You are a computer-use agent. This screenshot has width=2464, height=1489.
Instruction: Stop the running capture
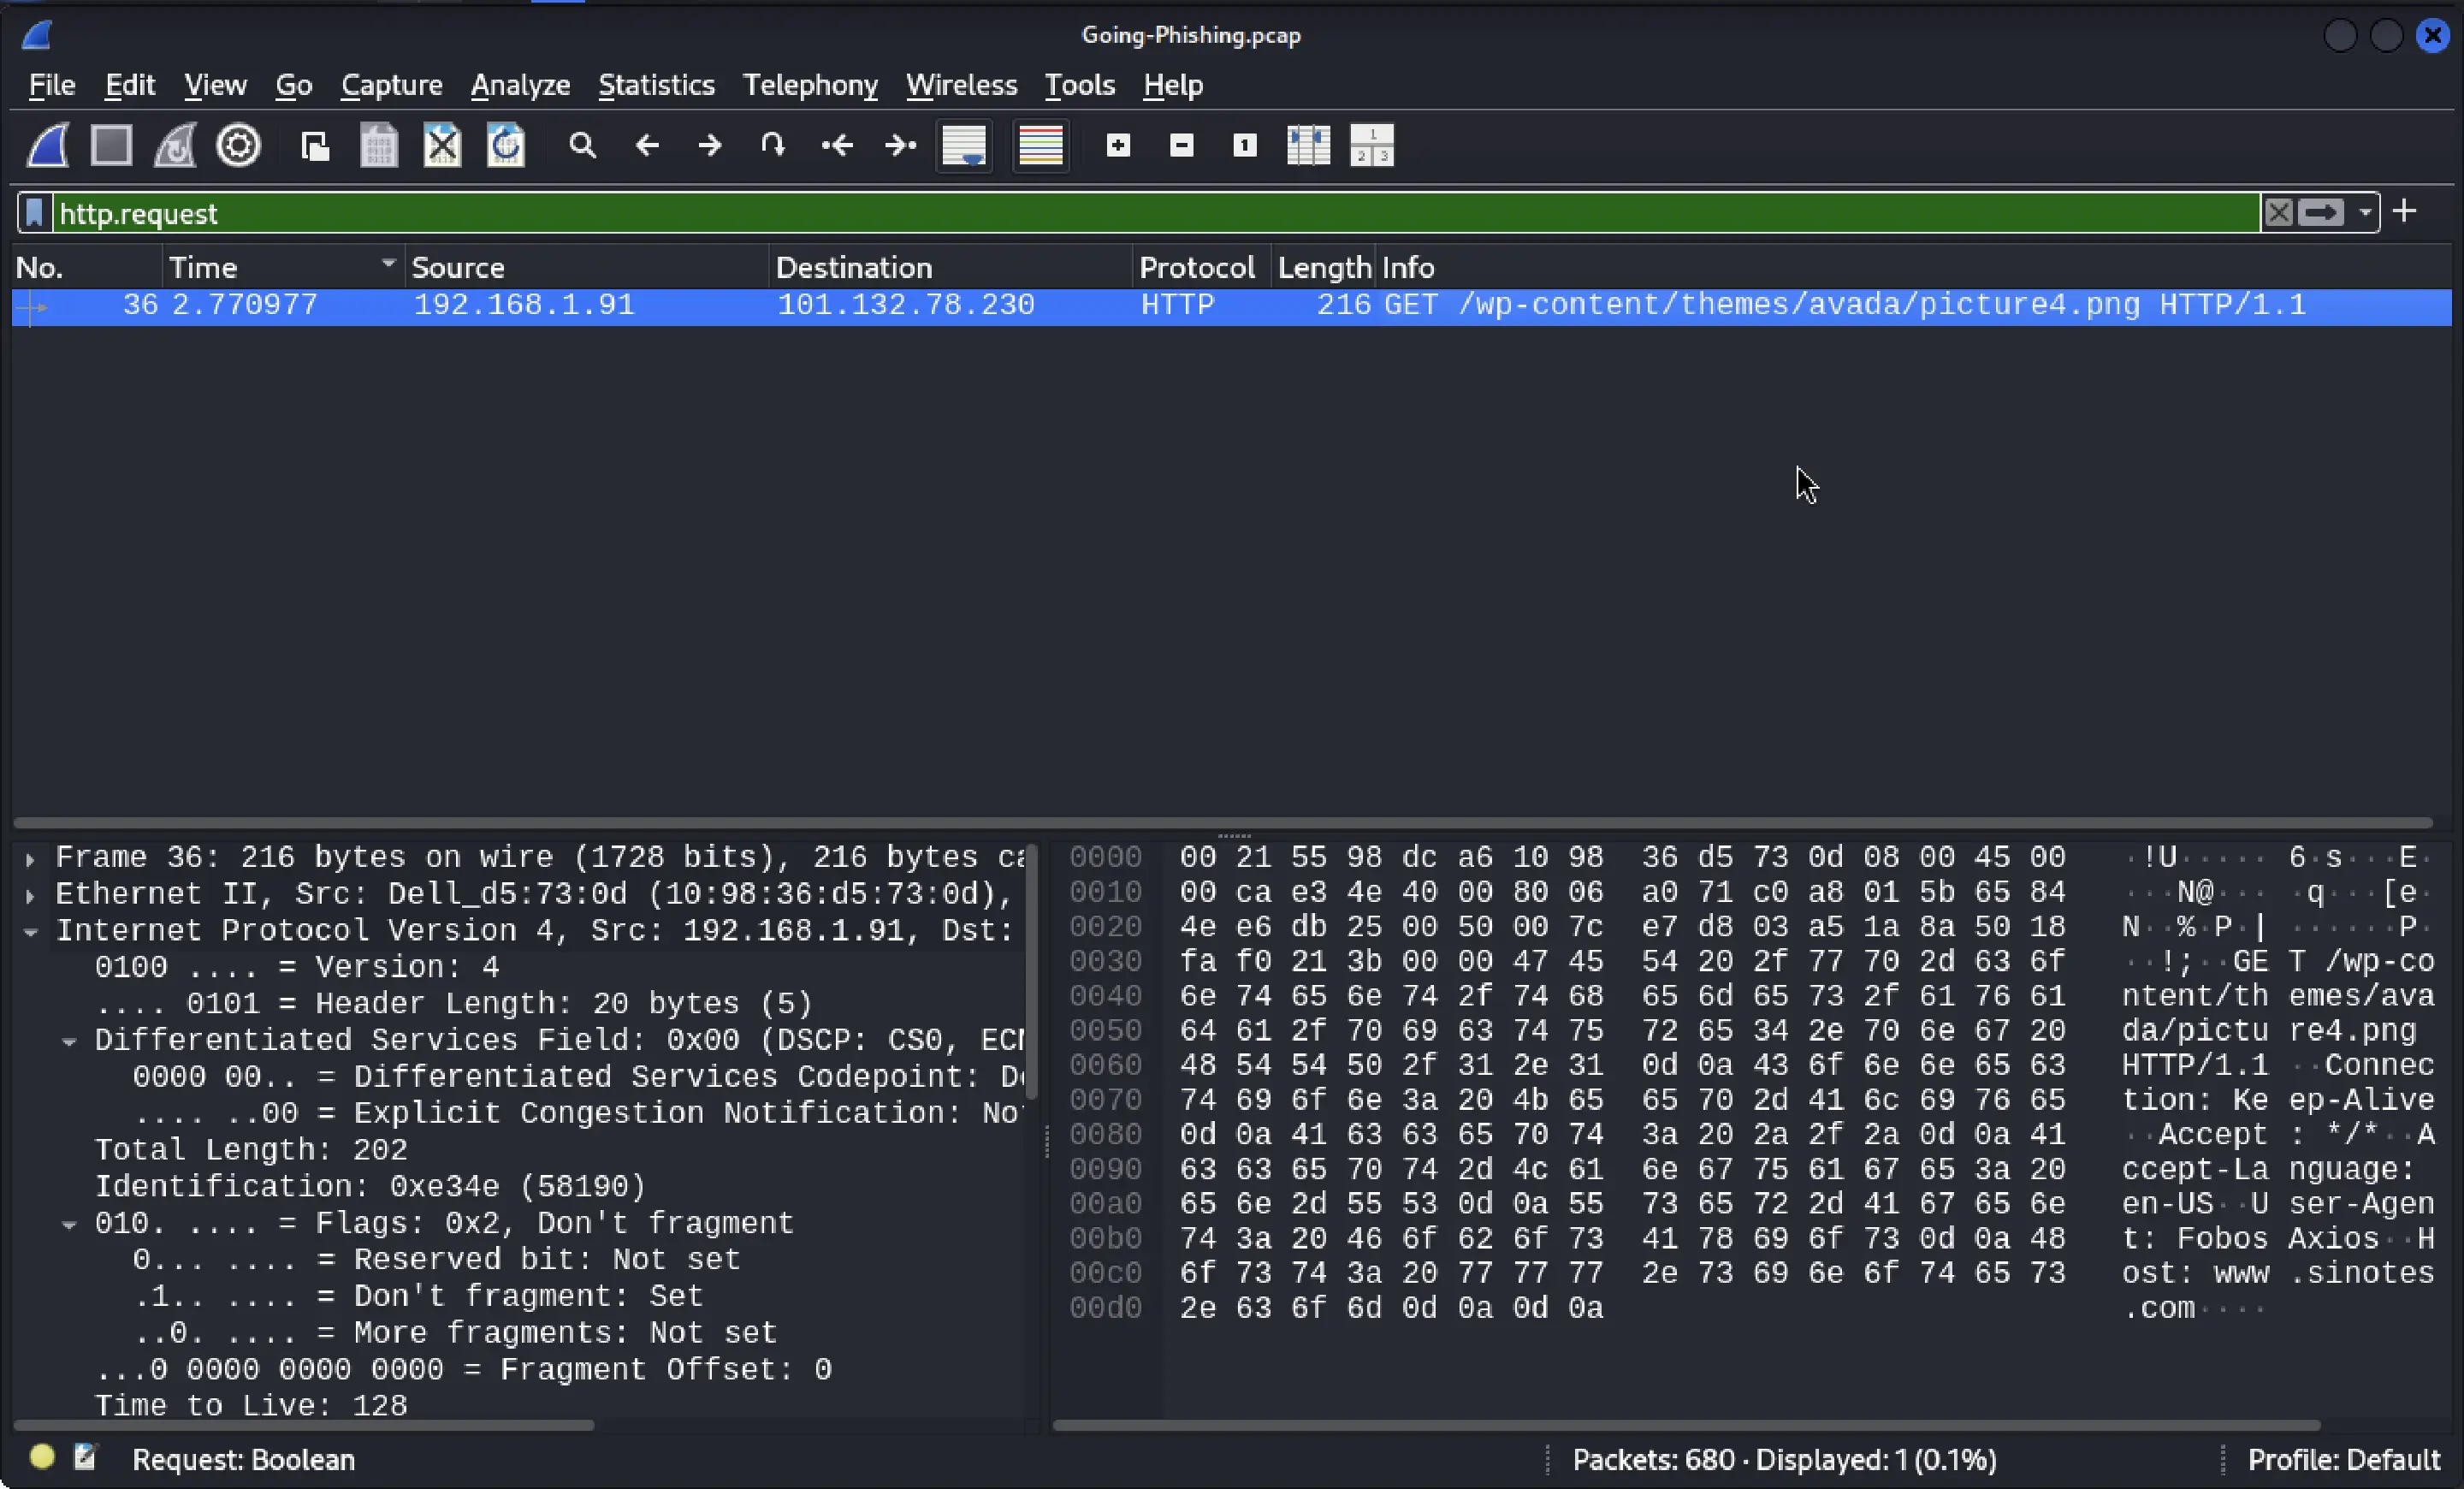click(x=111, y=146)
